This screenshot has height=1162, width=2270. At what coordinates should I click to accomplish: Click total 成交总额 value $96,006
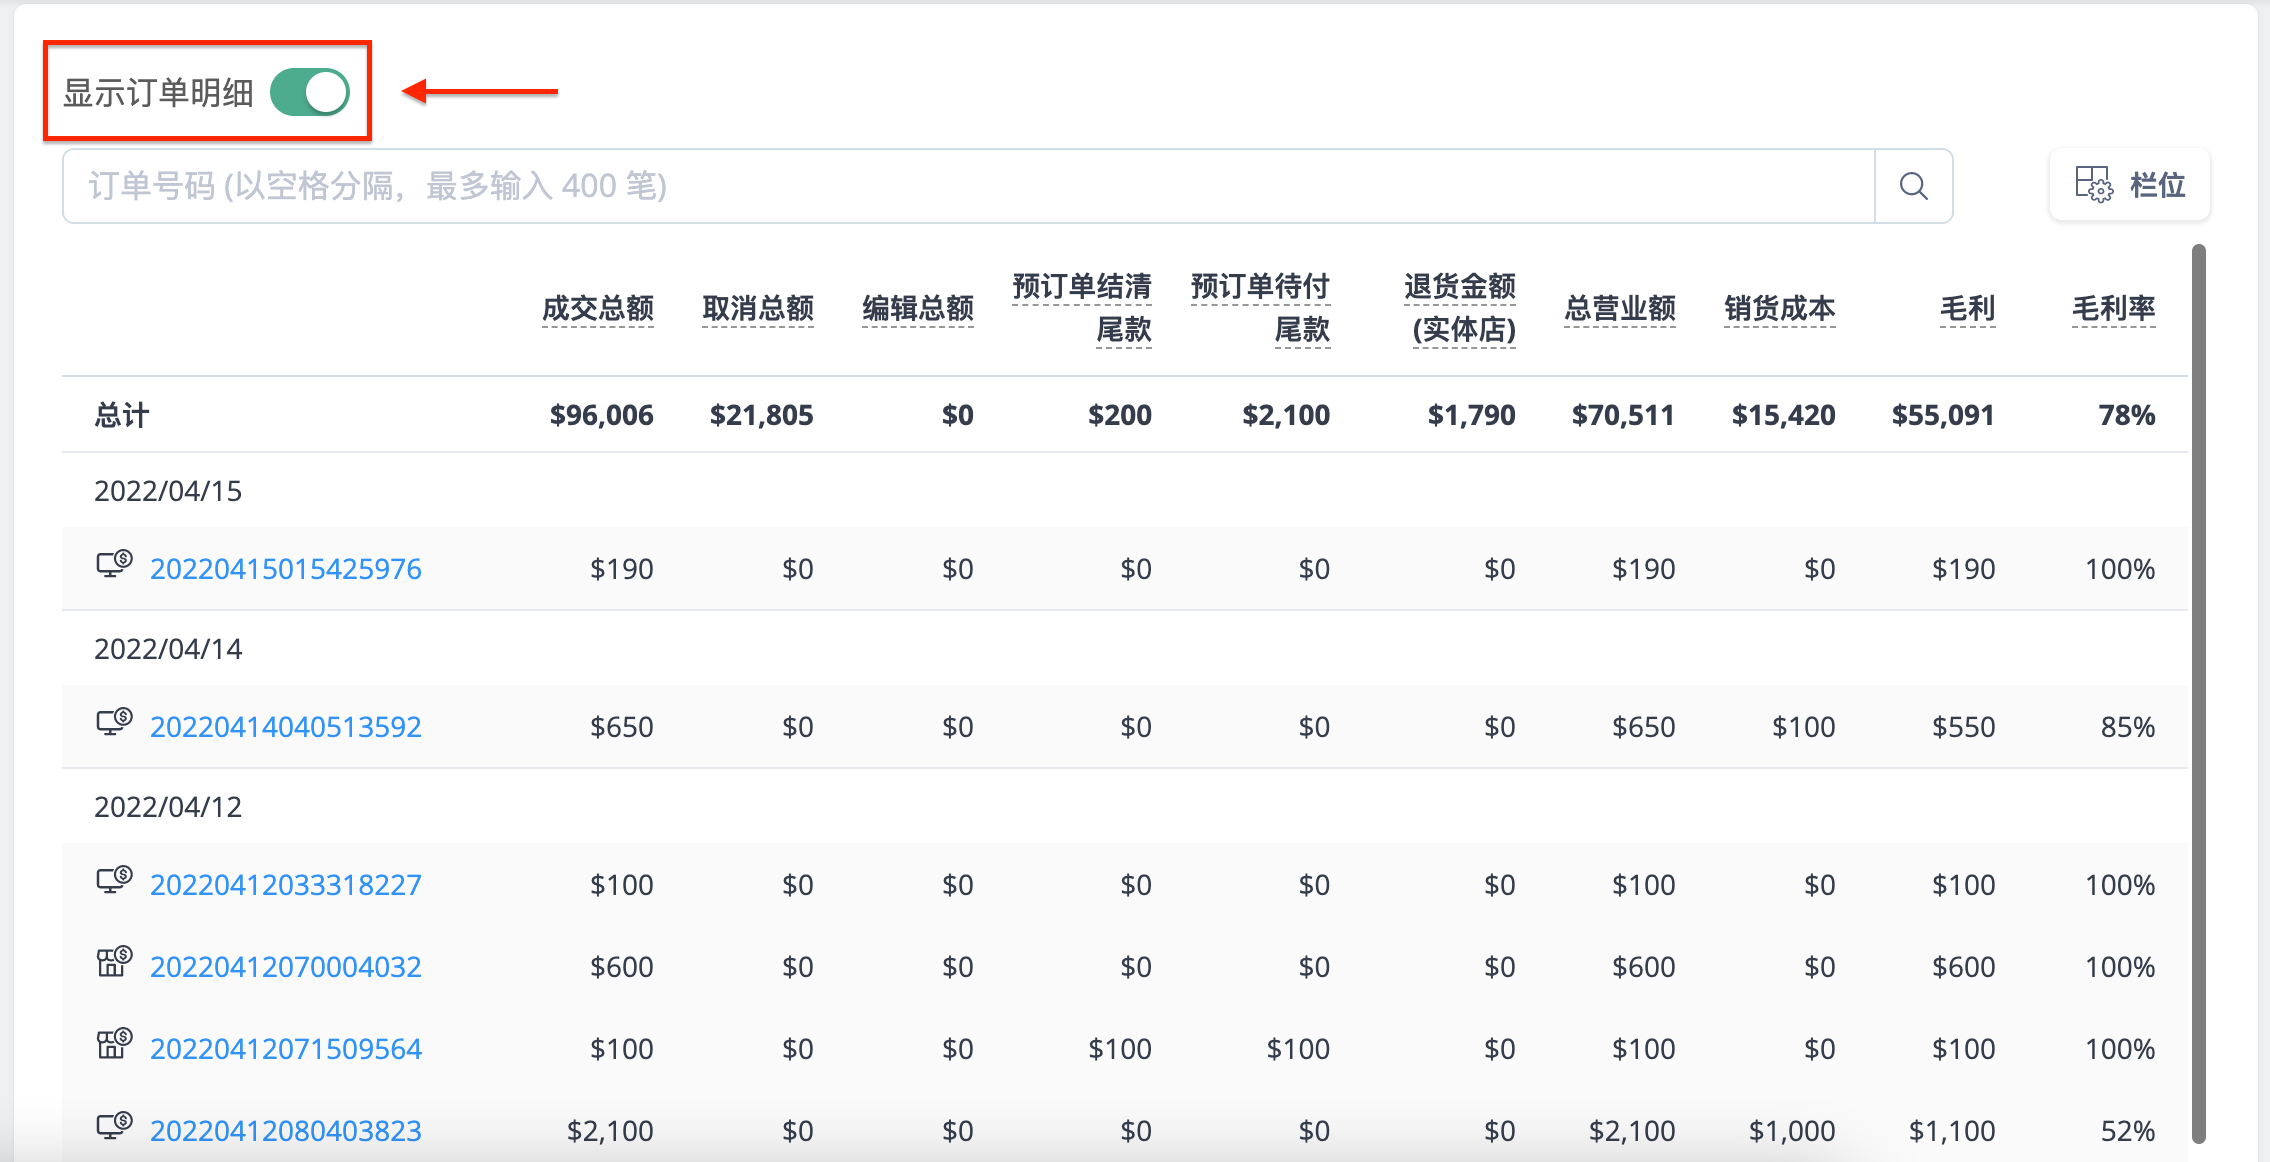(x=601, y=415)
